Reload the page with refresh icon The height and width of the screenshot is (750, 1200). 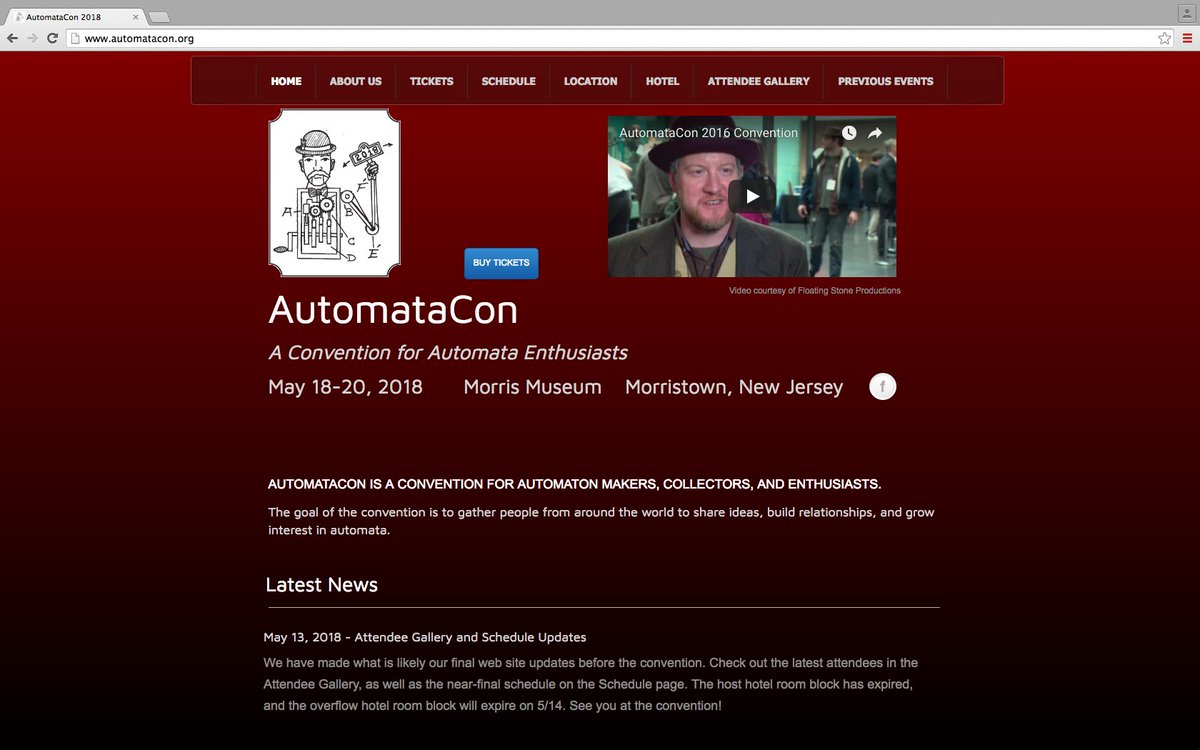pyautogui.click(x=52, y=38)
